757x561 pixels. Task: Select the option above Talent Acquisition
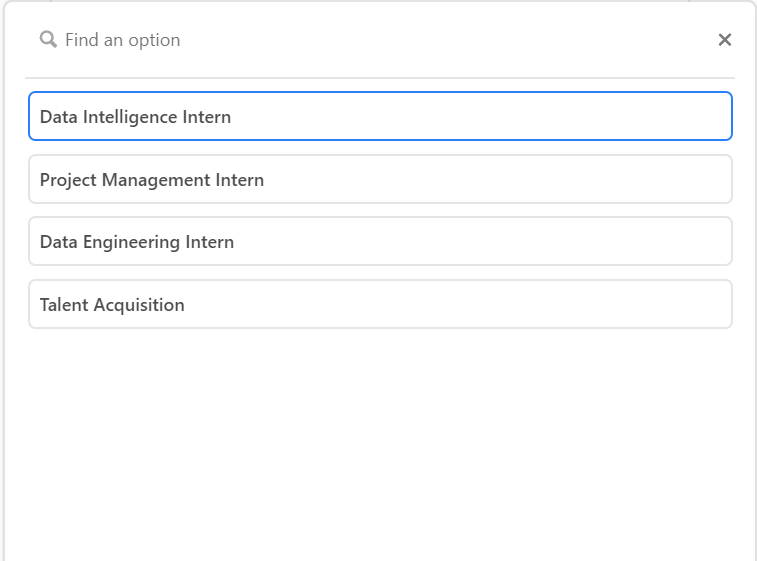coord(380,241)
